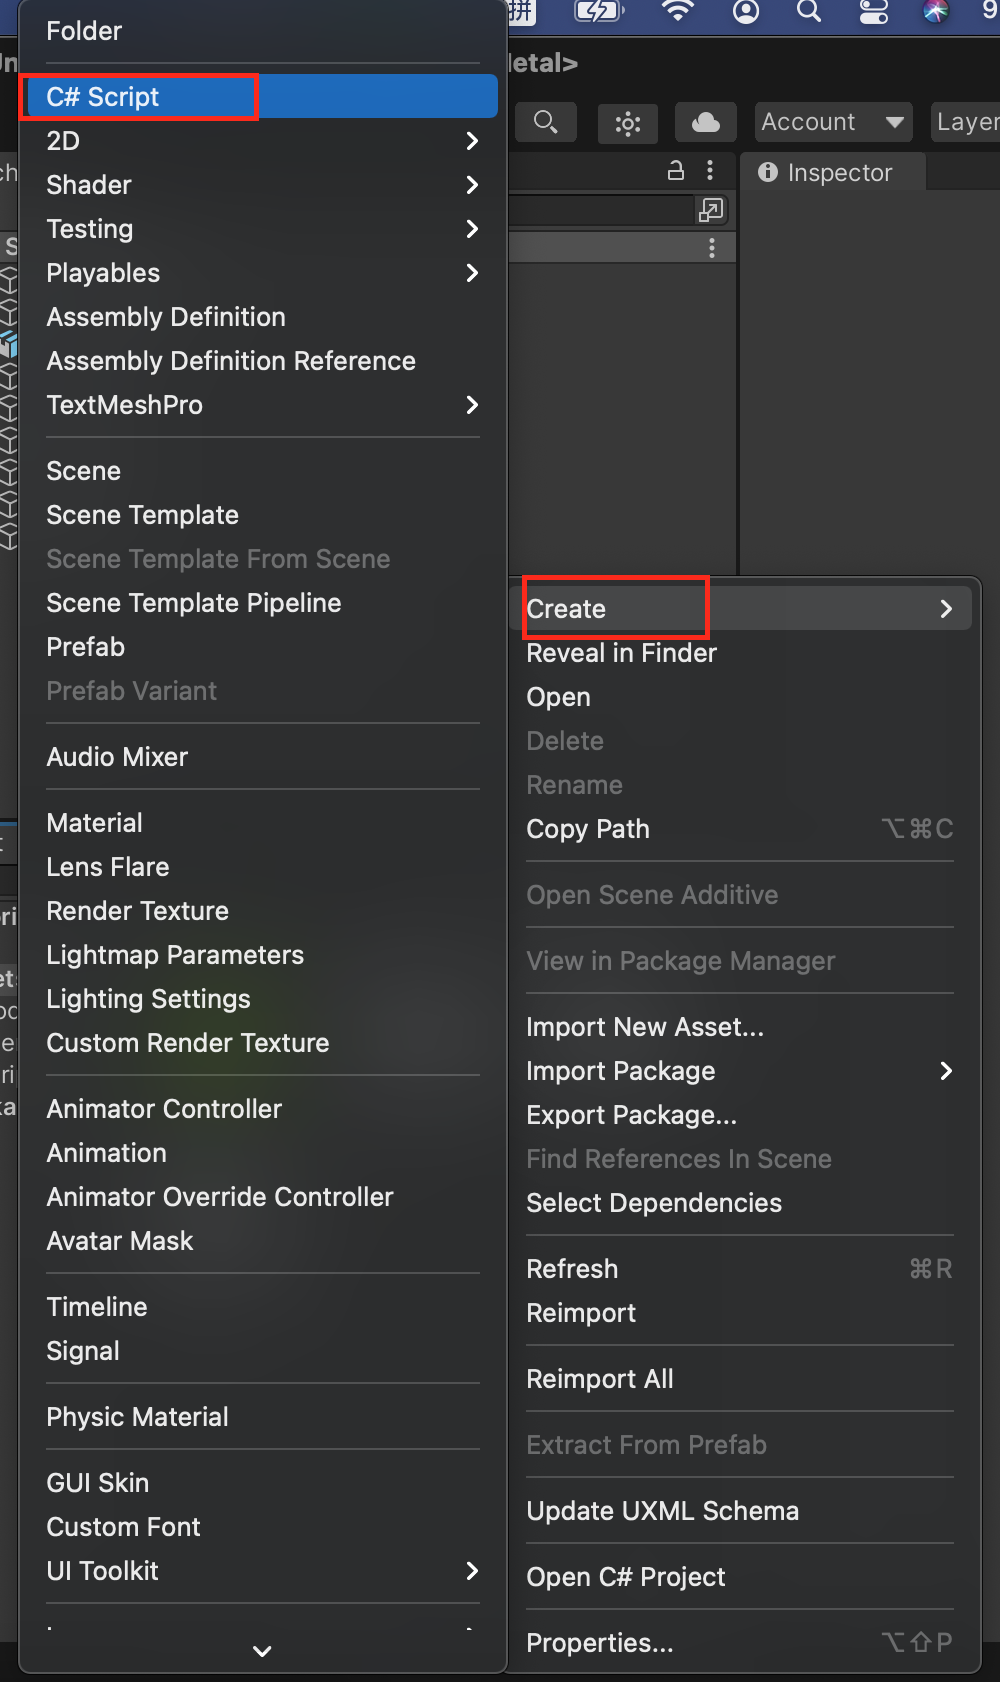Viewport: 1000px width, 1682px height.
Task: Choose Reveal in Finder
Action: [622, 653]
